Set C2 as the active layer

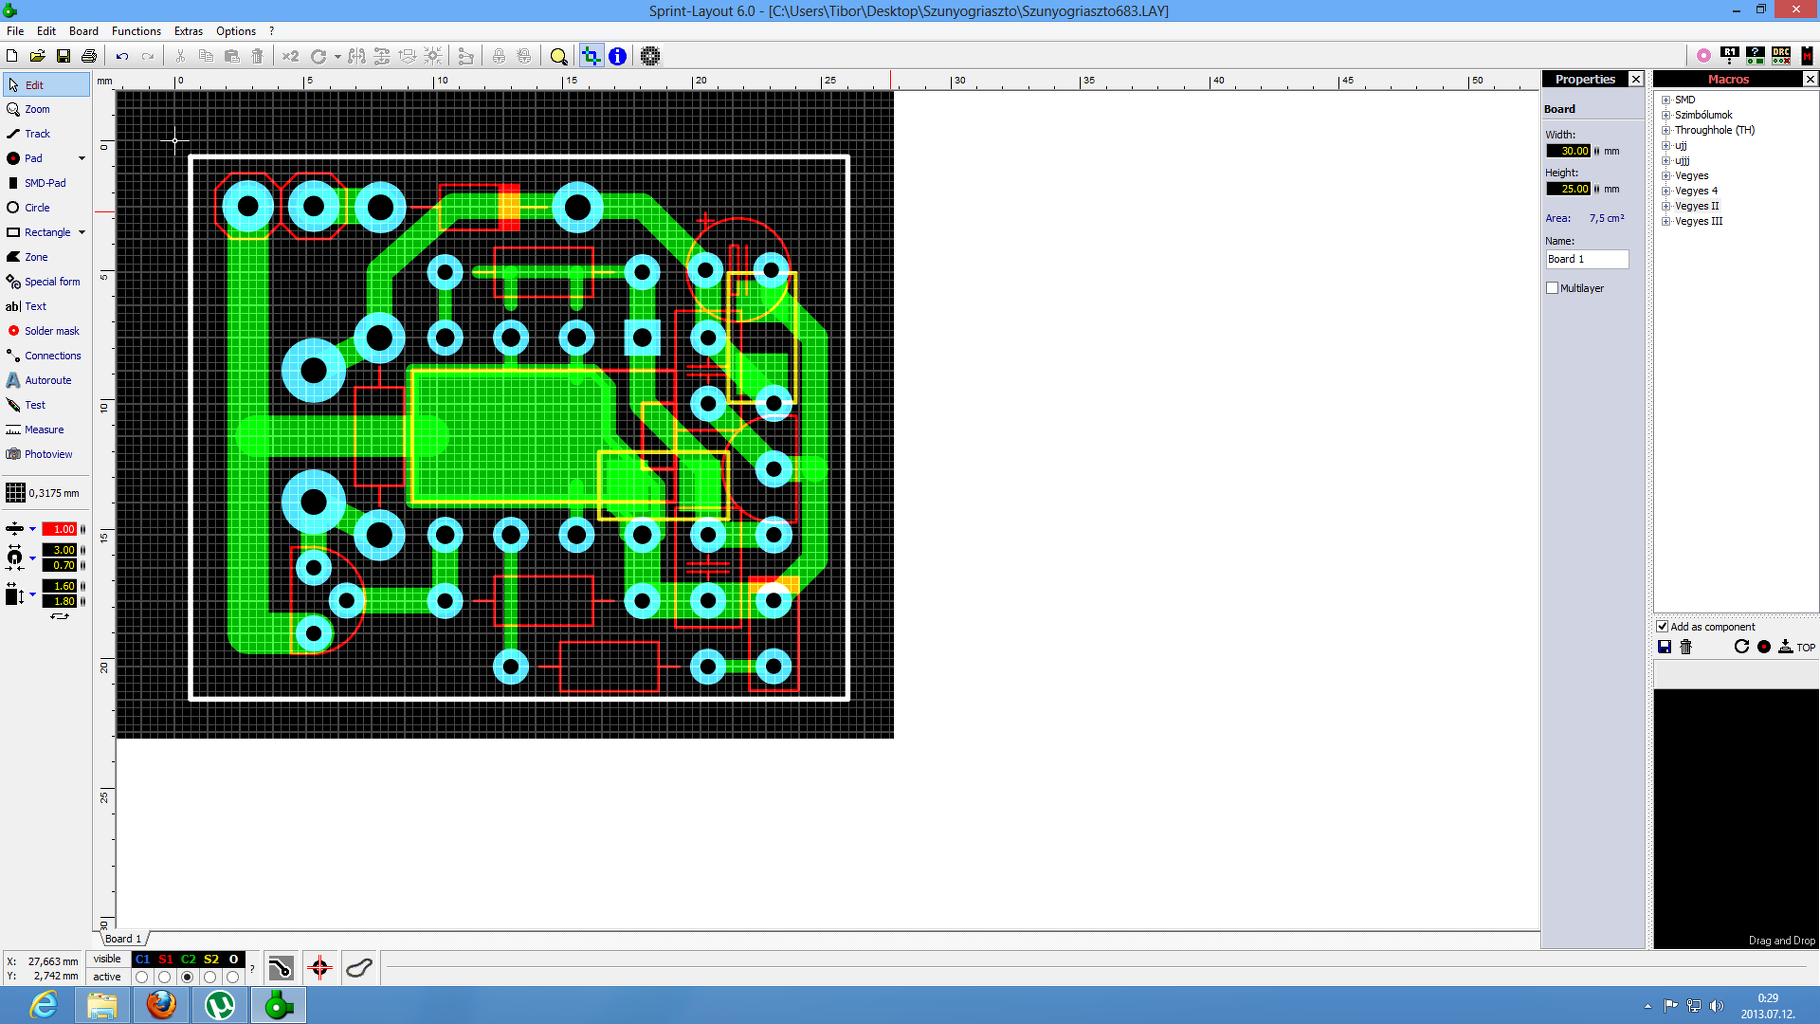(187, 977)
